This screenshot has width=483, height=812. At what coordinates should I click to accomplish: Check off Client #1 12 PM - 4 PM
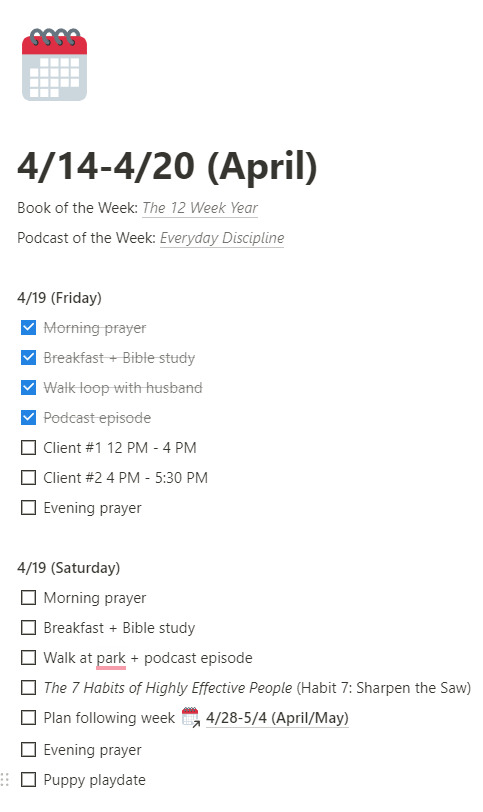pyautogui.click(x=28, y=447)
